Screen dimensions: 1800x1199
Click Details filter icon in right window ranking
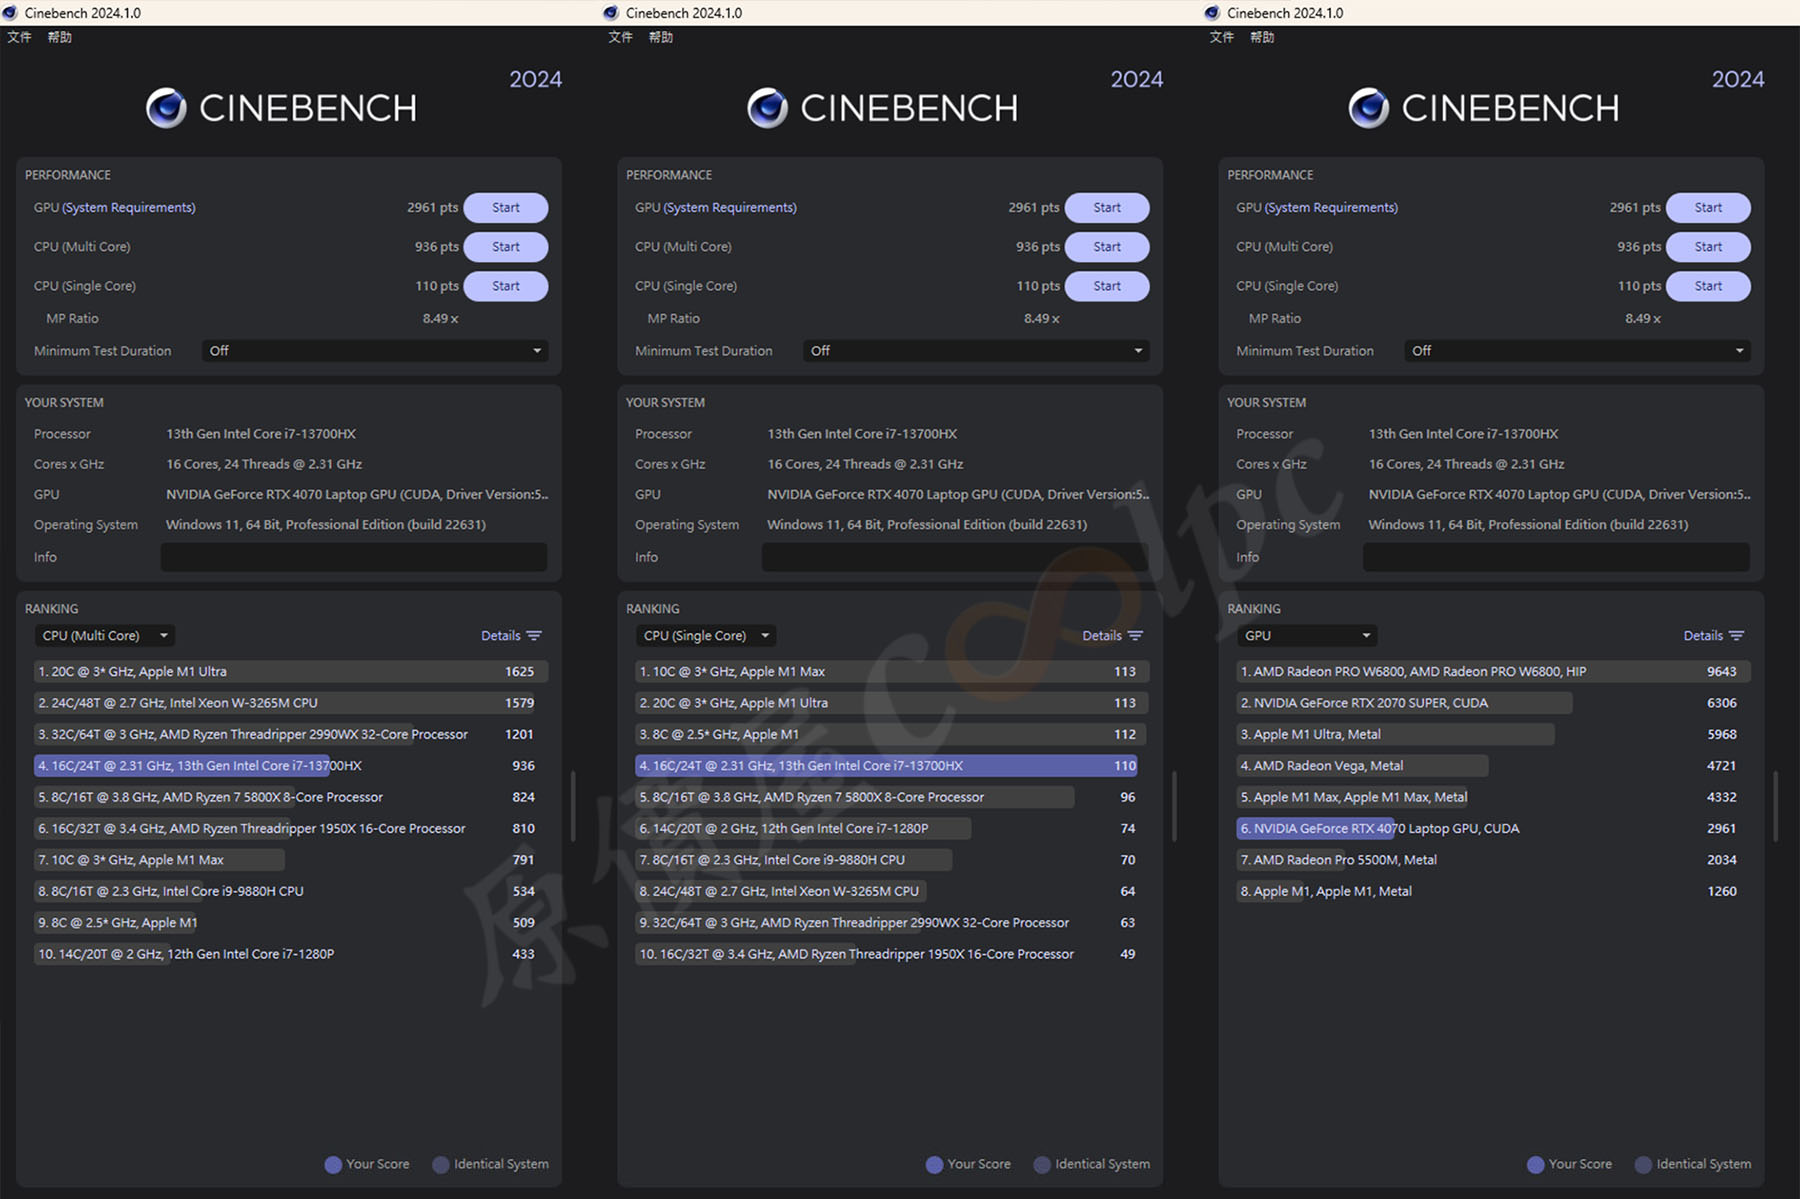click(x=1736, y=636)
